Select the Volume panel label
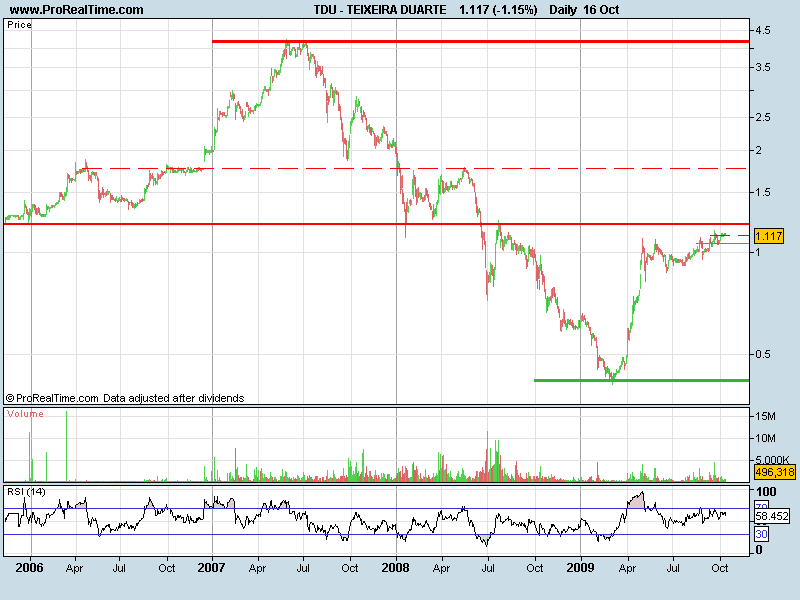 [x=26, y=414]
